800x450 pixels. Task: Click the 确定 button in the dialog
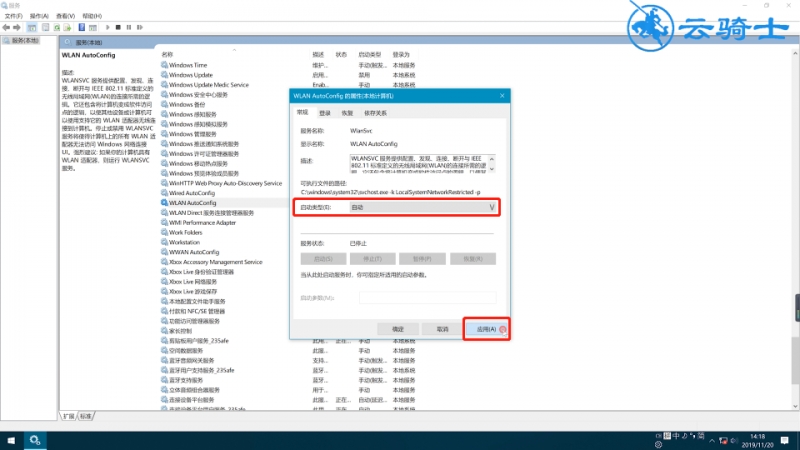[x=398, y=330]
